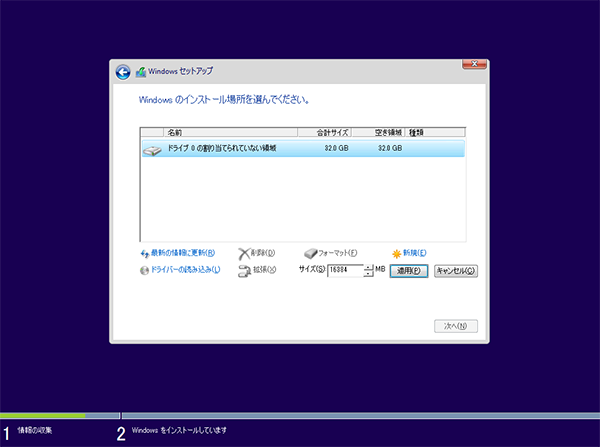Click the 空き領域 column header
The width and height of the screenshot is (600, 447).
point(378,132)
